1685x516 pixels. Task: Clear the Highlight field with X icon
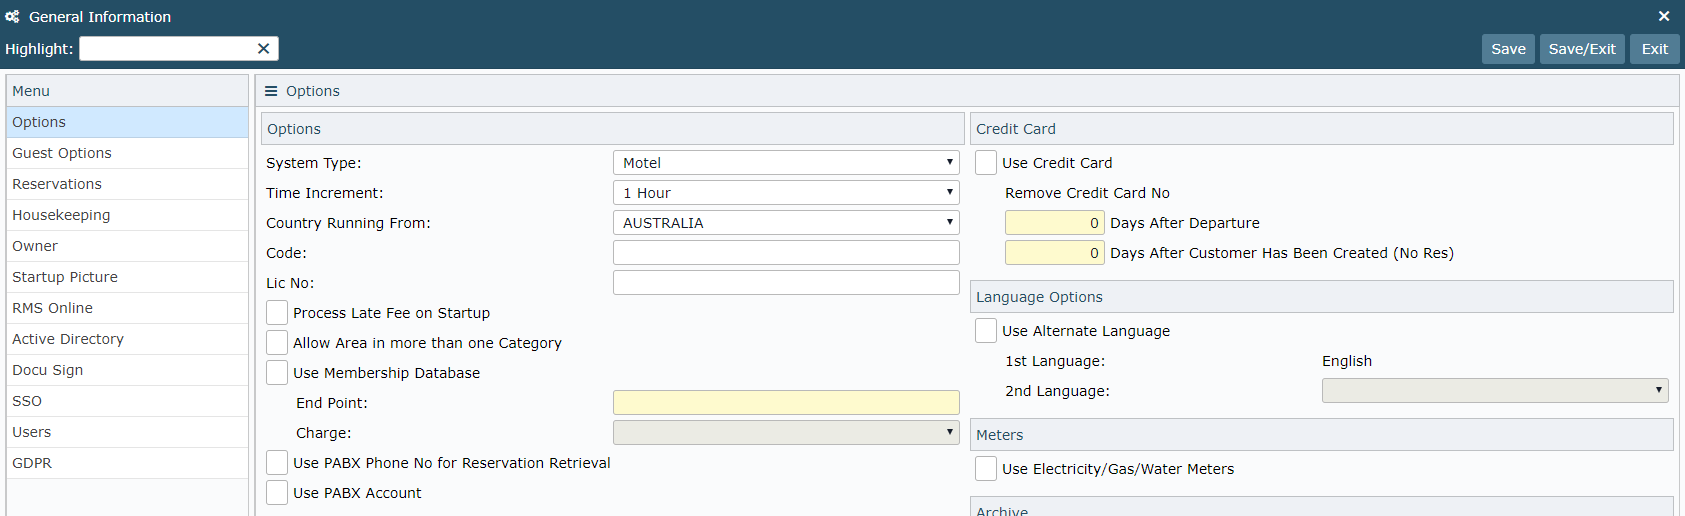click(263, 49)
